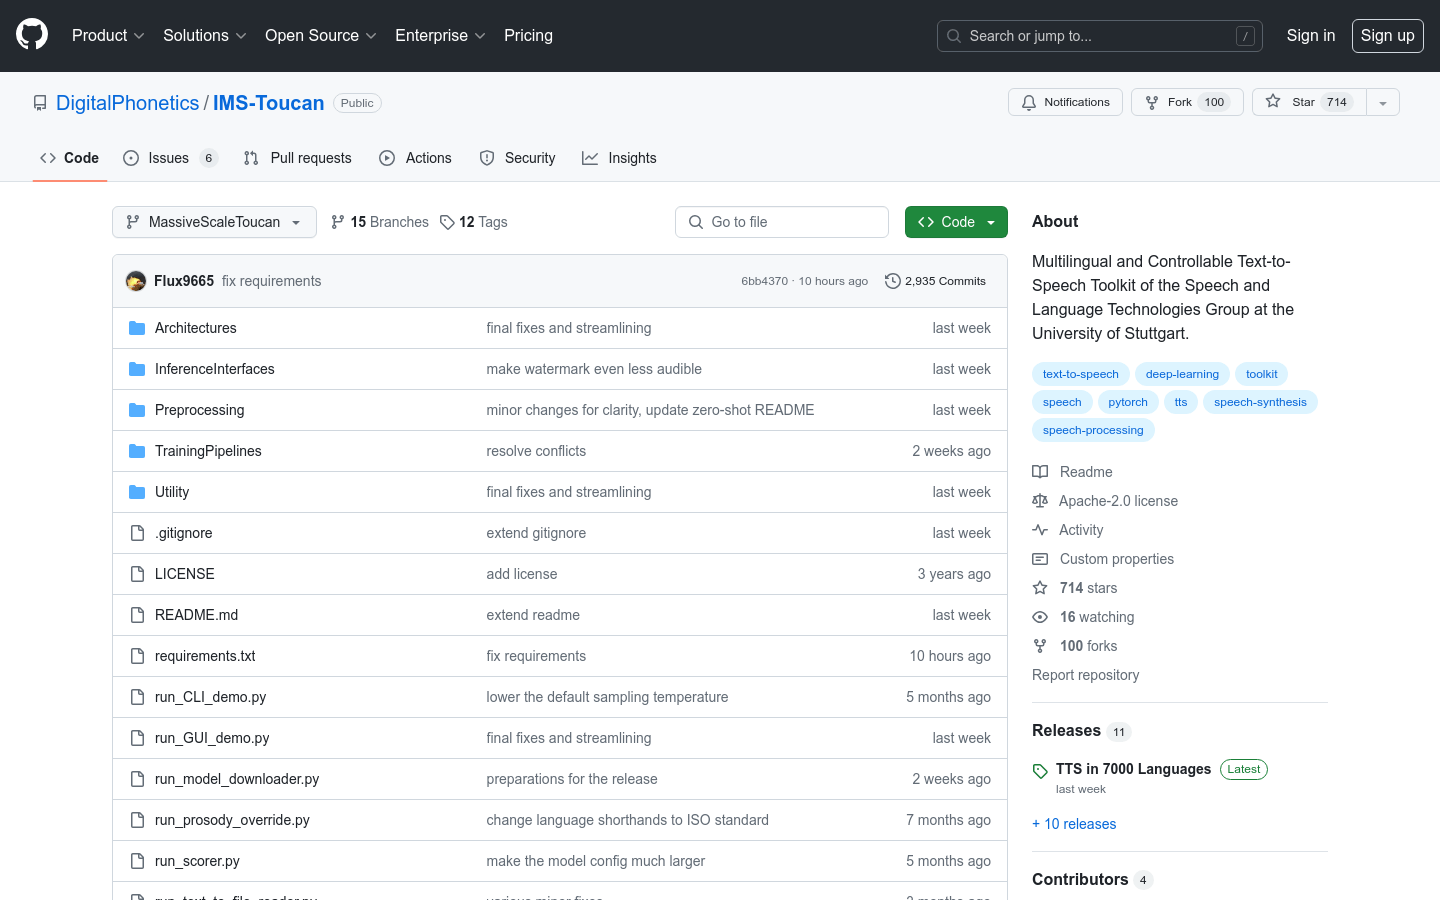
Task: Click the tag icon next to 12 Tags
Action: (x=447, y=222)
